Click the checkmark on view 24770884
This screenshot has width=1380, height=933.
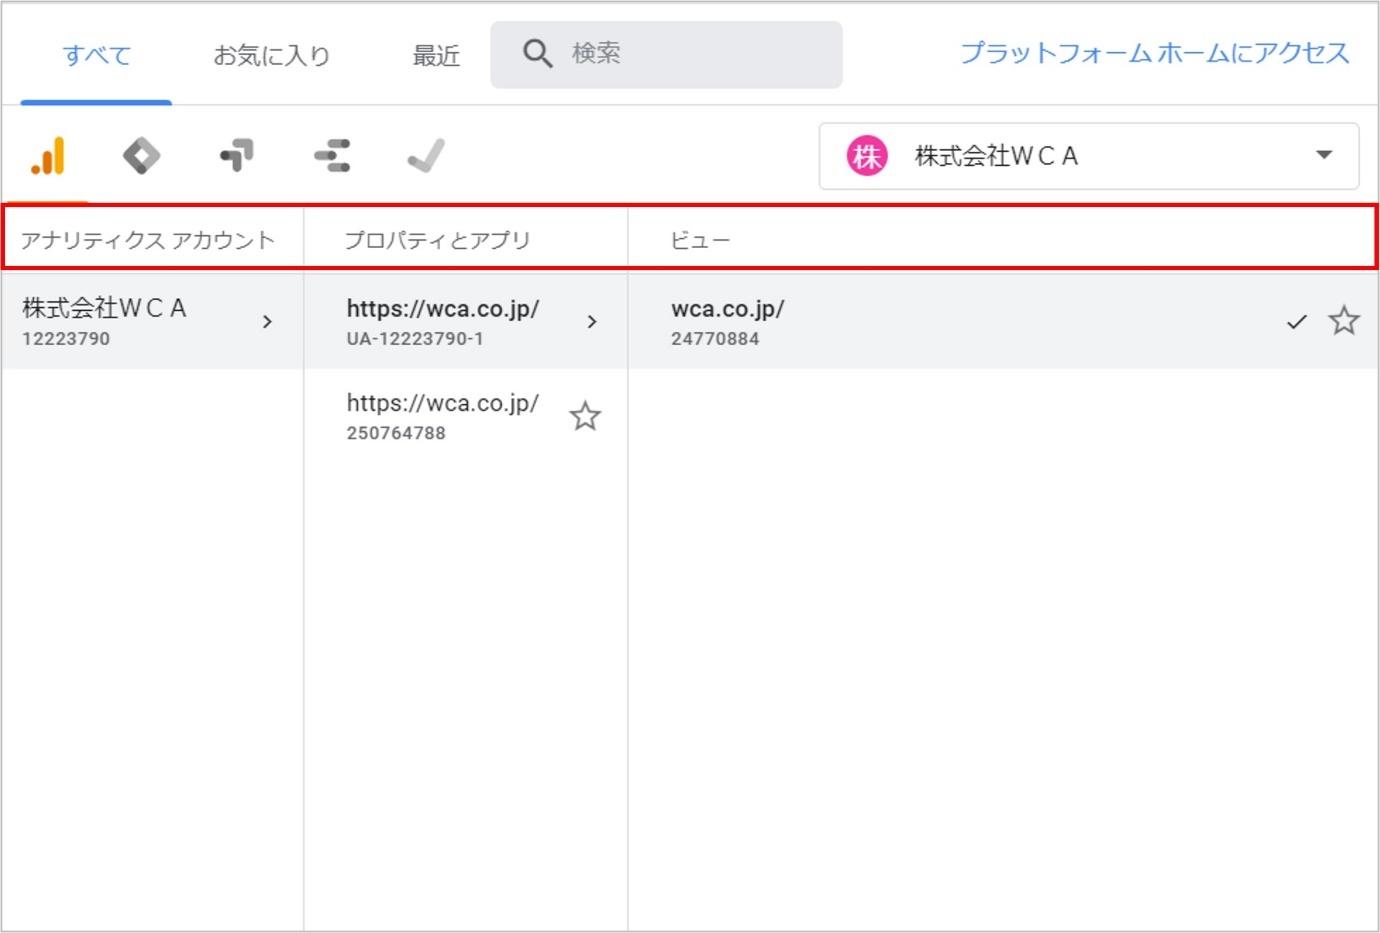pos(1296,322)
